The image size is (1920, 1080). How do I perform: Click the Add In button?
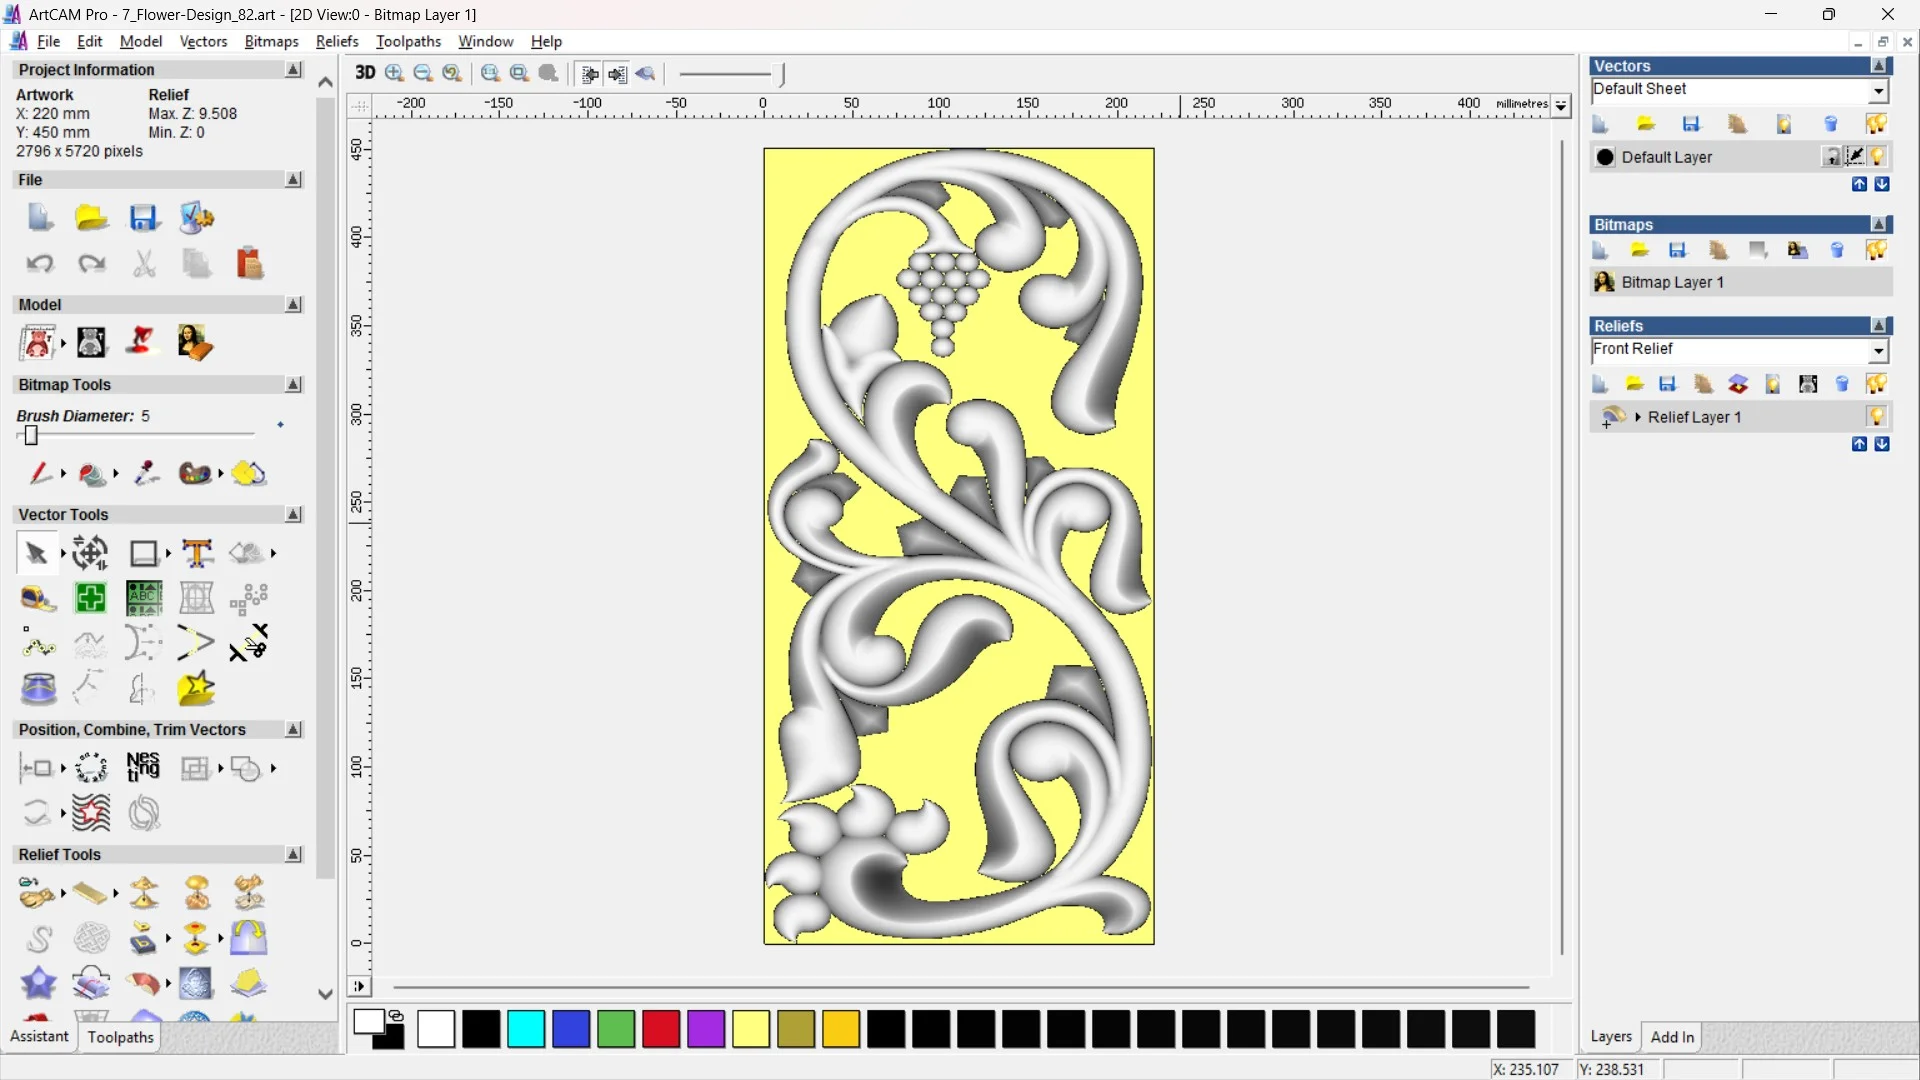click(1673, 1037)
